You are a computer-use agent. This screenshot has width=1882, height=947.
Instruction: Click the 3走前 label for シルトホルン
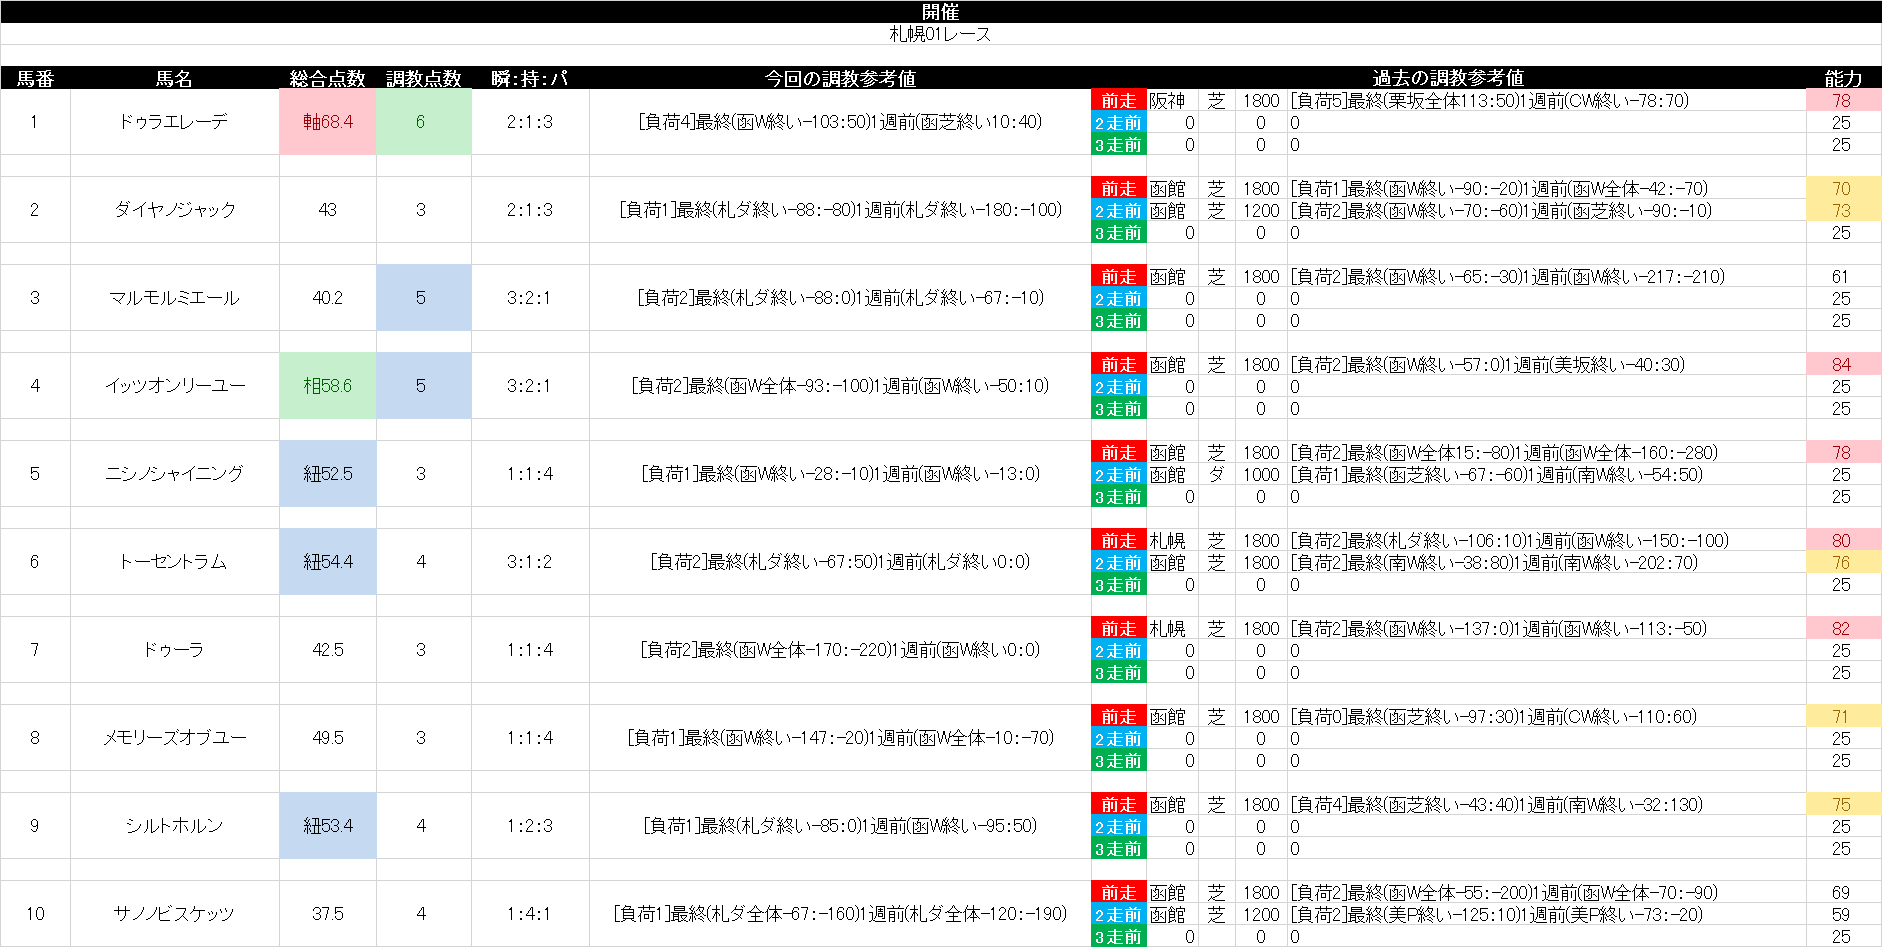click(1118, 849)
